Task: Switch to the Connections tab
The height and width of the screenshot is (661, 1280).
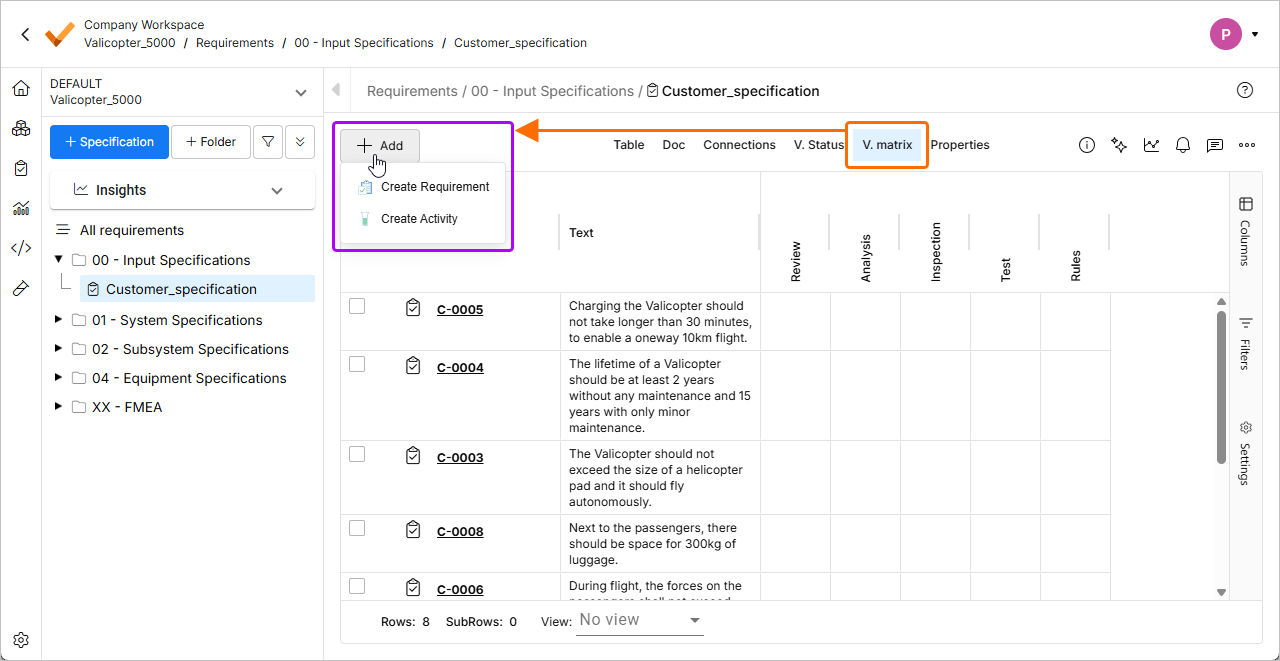Action: (739, 145)
